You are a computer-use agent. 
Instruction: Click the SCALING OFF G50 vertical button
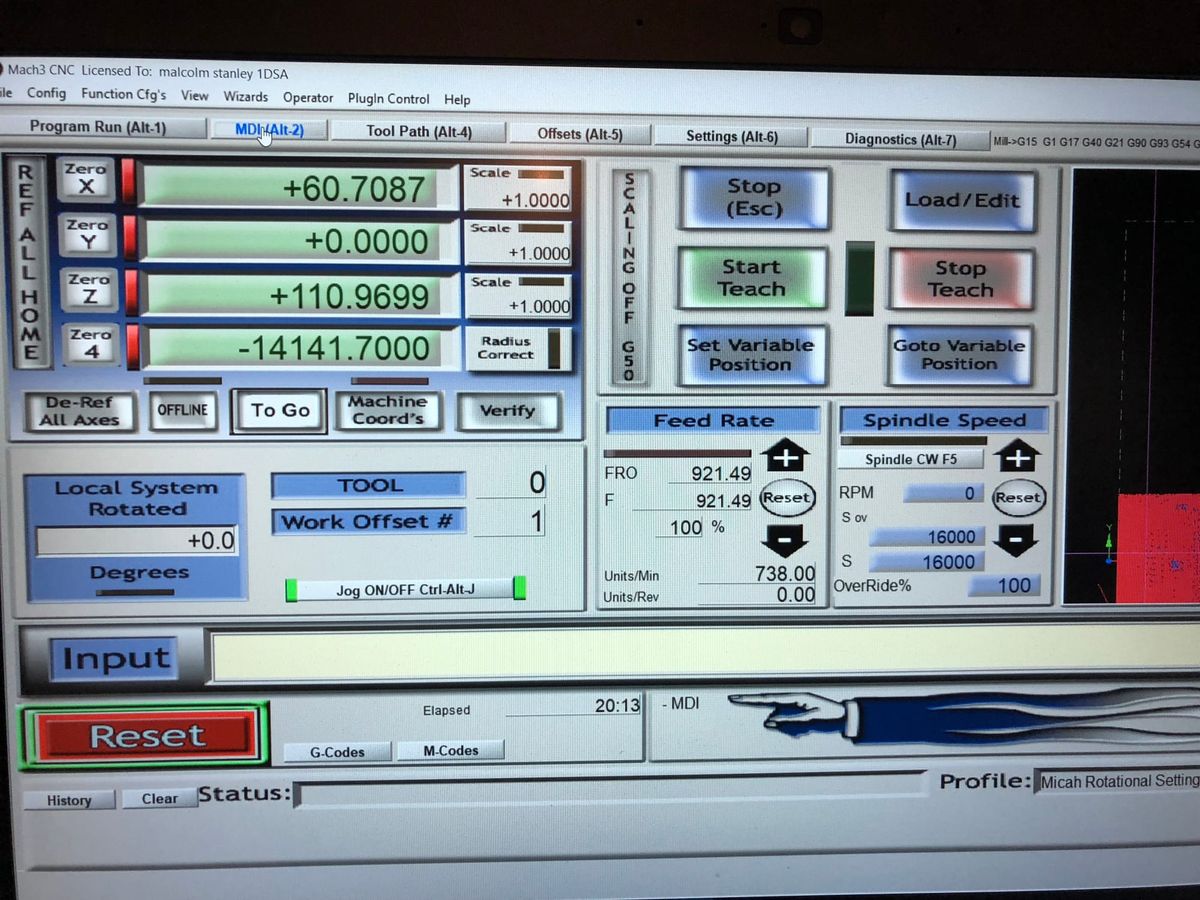(x=629, y=277)
